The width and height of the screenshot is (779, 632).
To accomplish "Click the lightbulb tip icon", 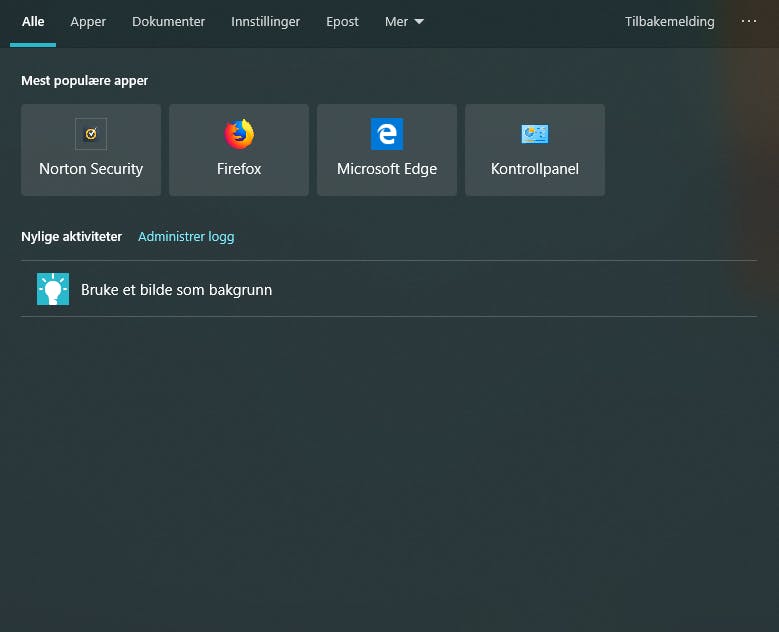I will (x=53, y=289).
